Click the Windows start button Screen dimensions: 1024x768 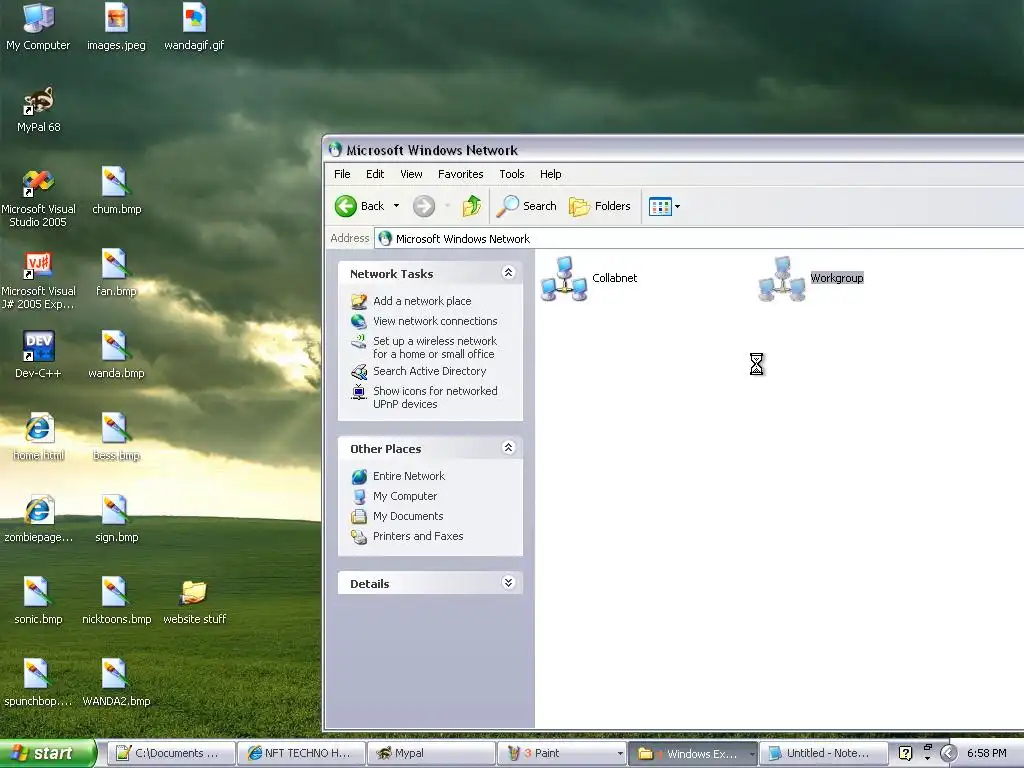click(x=47, y=754)
